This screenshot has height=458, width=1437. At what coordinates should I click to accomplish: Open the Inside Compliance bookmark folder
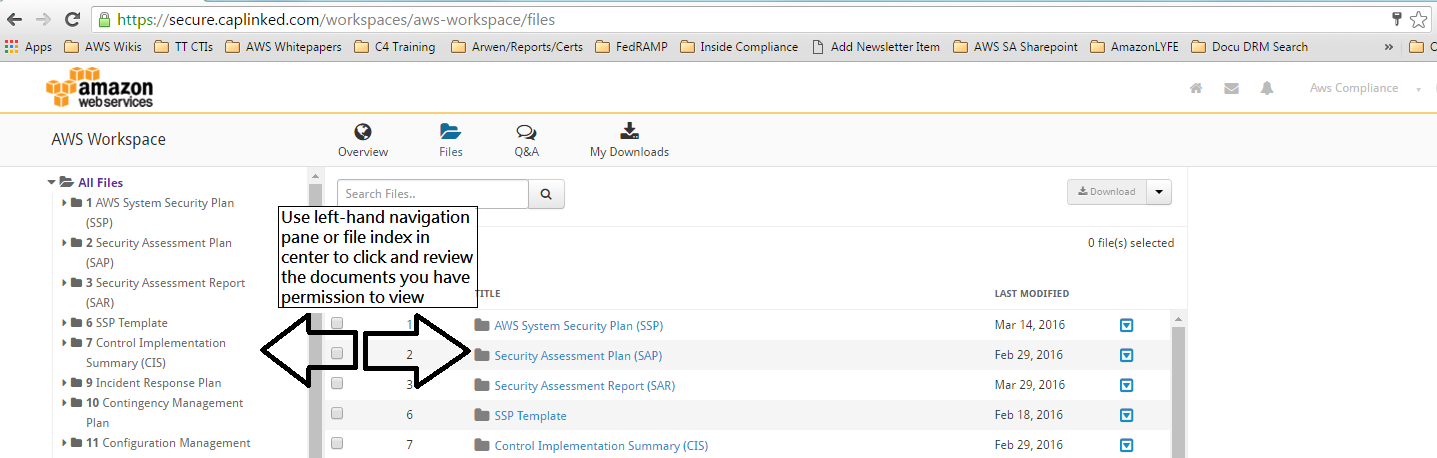(740, 46)
